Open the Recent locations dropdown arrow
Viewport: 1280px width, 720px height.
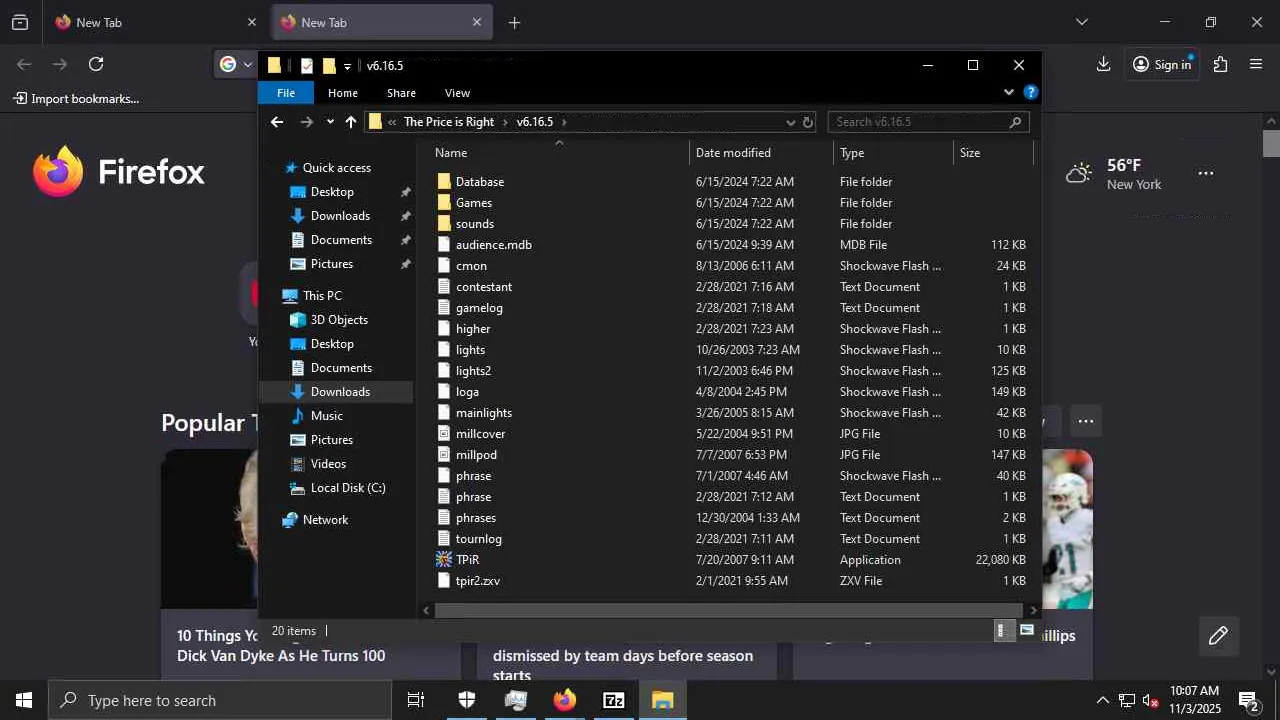330,122
